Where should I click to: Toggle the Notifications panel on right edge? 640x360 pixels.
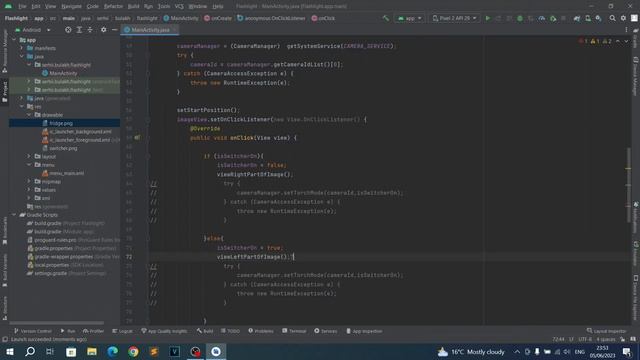(x=636, y=217)
